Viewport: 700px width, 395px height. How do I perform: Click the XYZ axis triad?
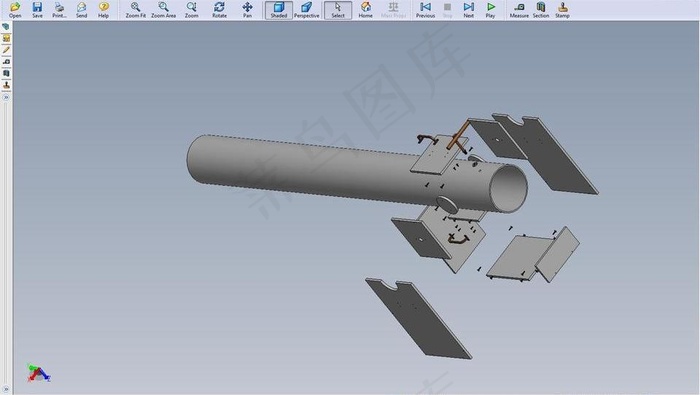(x=38, y=373)
